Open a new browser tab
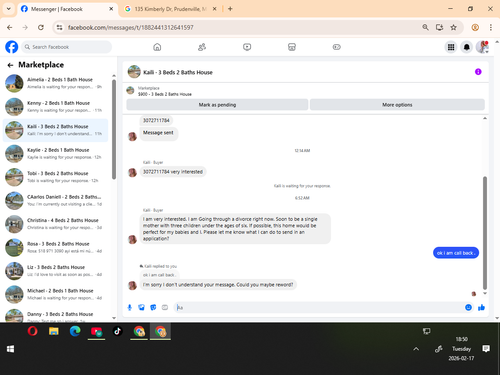 [230, 9]
